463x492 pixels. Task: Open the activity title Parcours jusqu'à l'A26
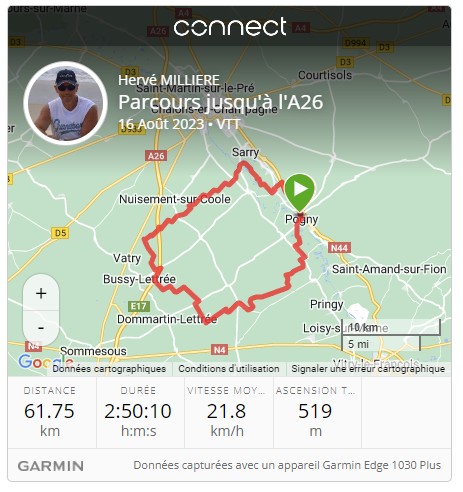[x=221, y=102]
